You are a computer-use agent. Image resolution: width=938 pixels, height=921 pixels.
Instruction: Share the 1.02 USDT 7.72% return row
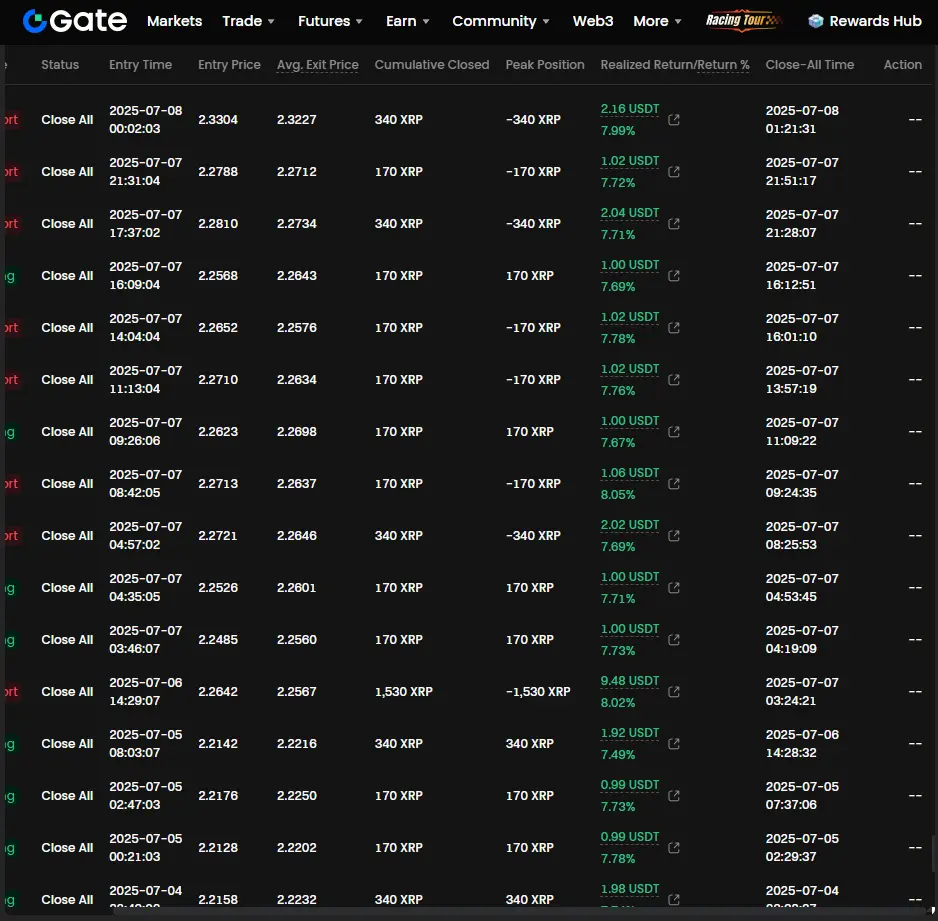coord(674,172)
